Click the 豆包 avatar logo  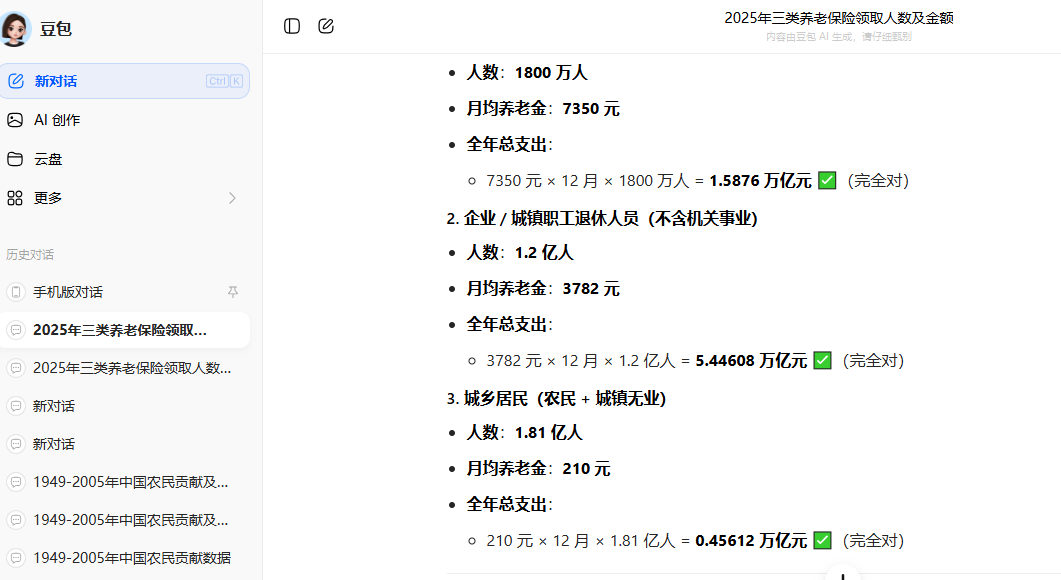click(16, 29)
